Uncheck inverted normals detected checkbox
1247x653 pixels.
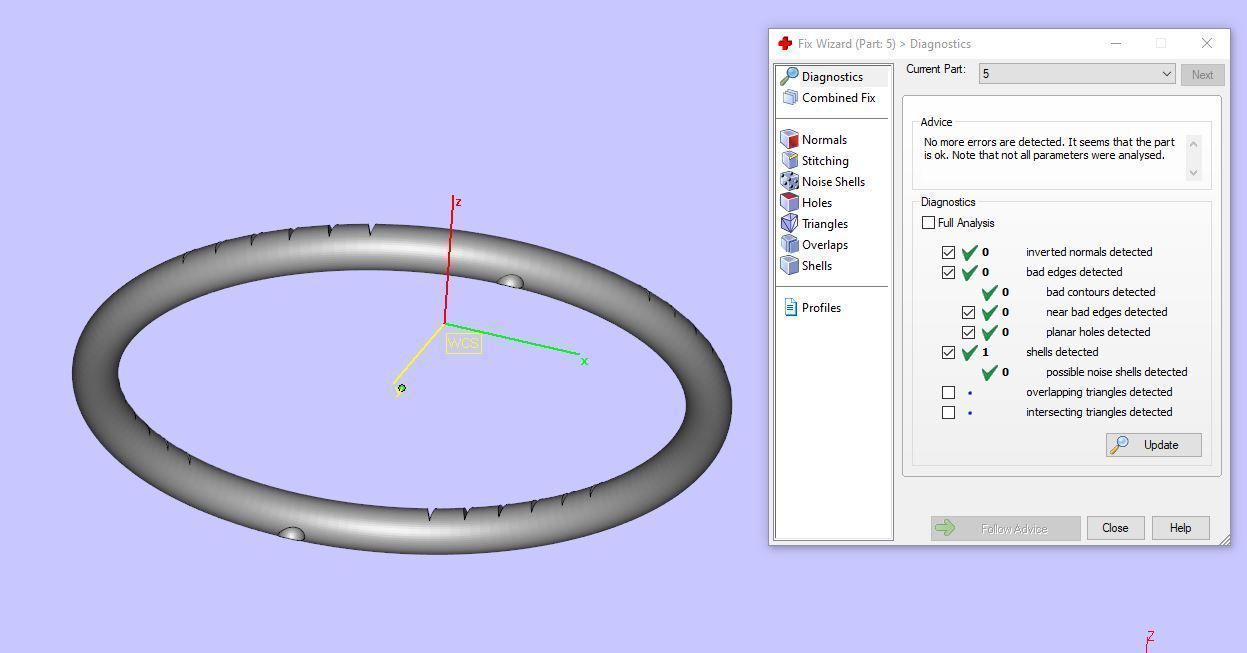948,252
